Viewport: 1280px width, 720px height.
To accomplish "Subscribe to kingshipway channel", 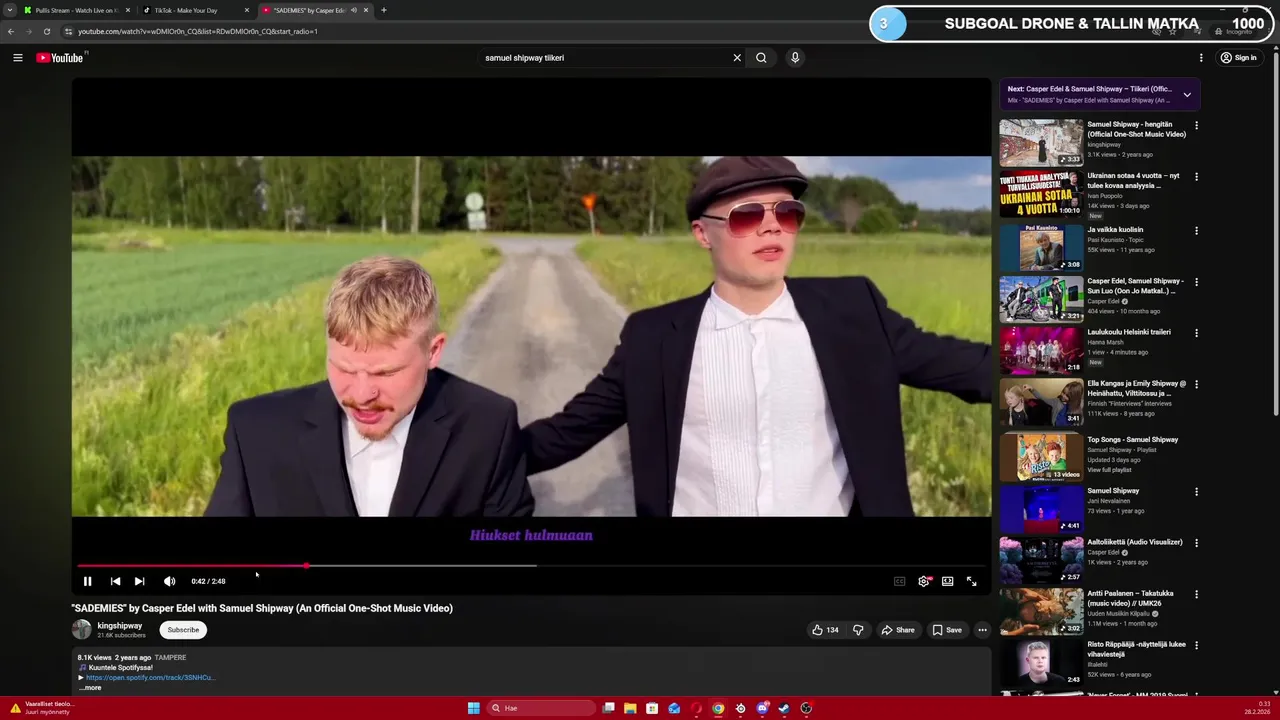I will pyautogui.click(x=183, y=630).
